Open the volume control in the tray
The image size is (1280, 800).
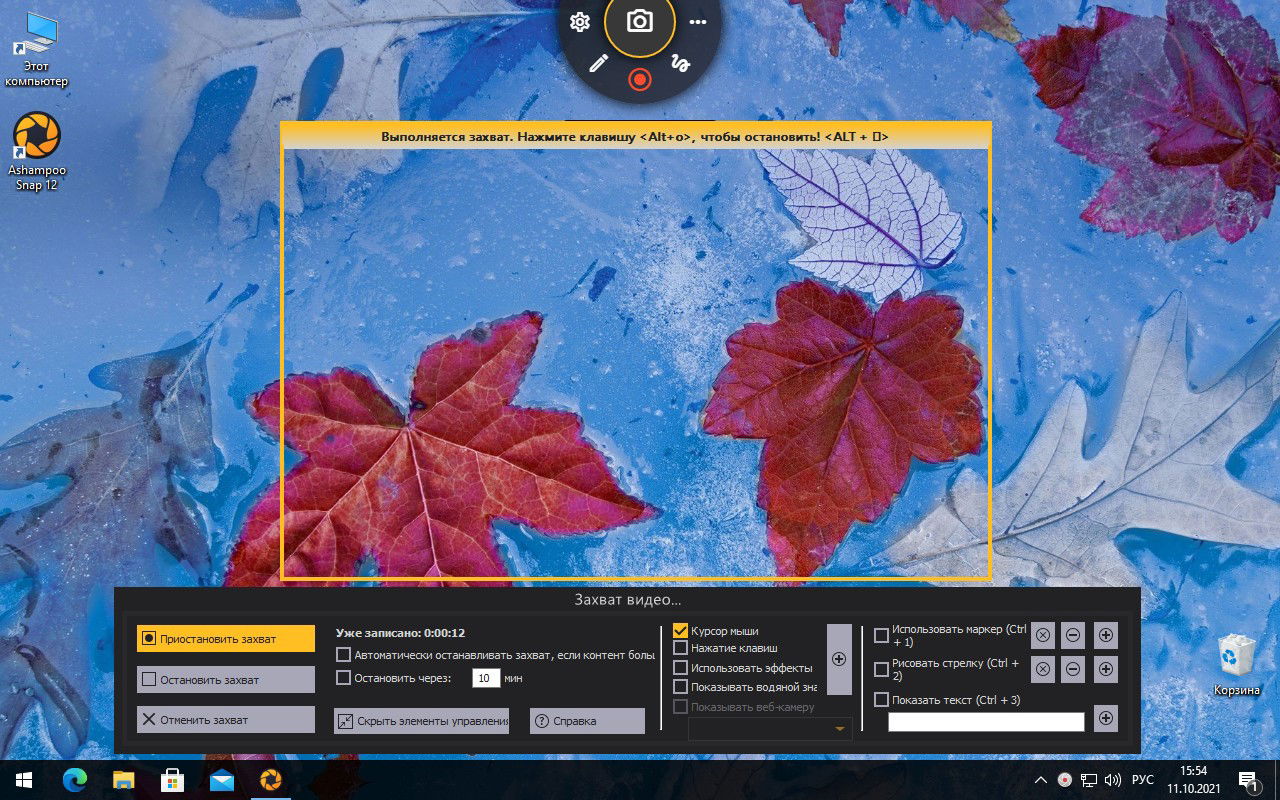click(1113, 780)
